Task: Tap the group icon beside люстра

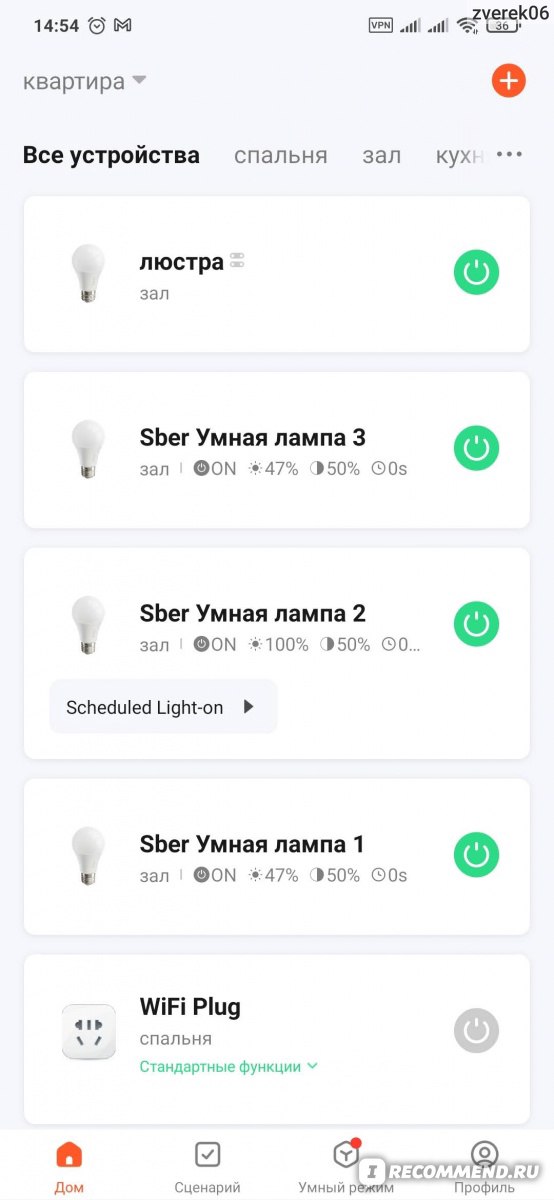Action: (x=237, y=261)
